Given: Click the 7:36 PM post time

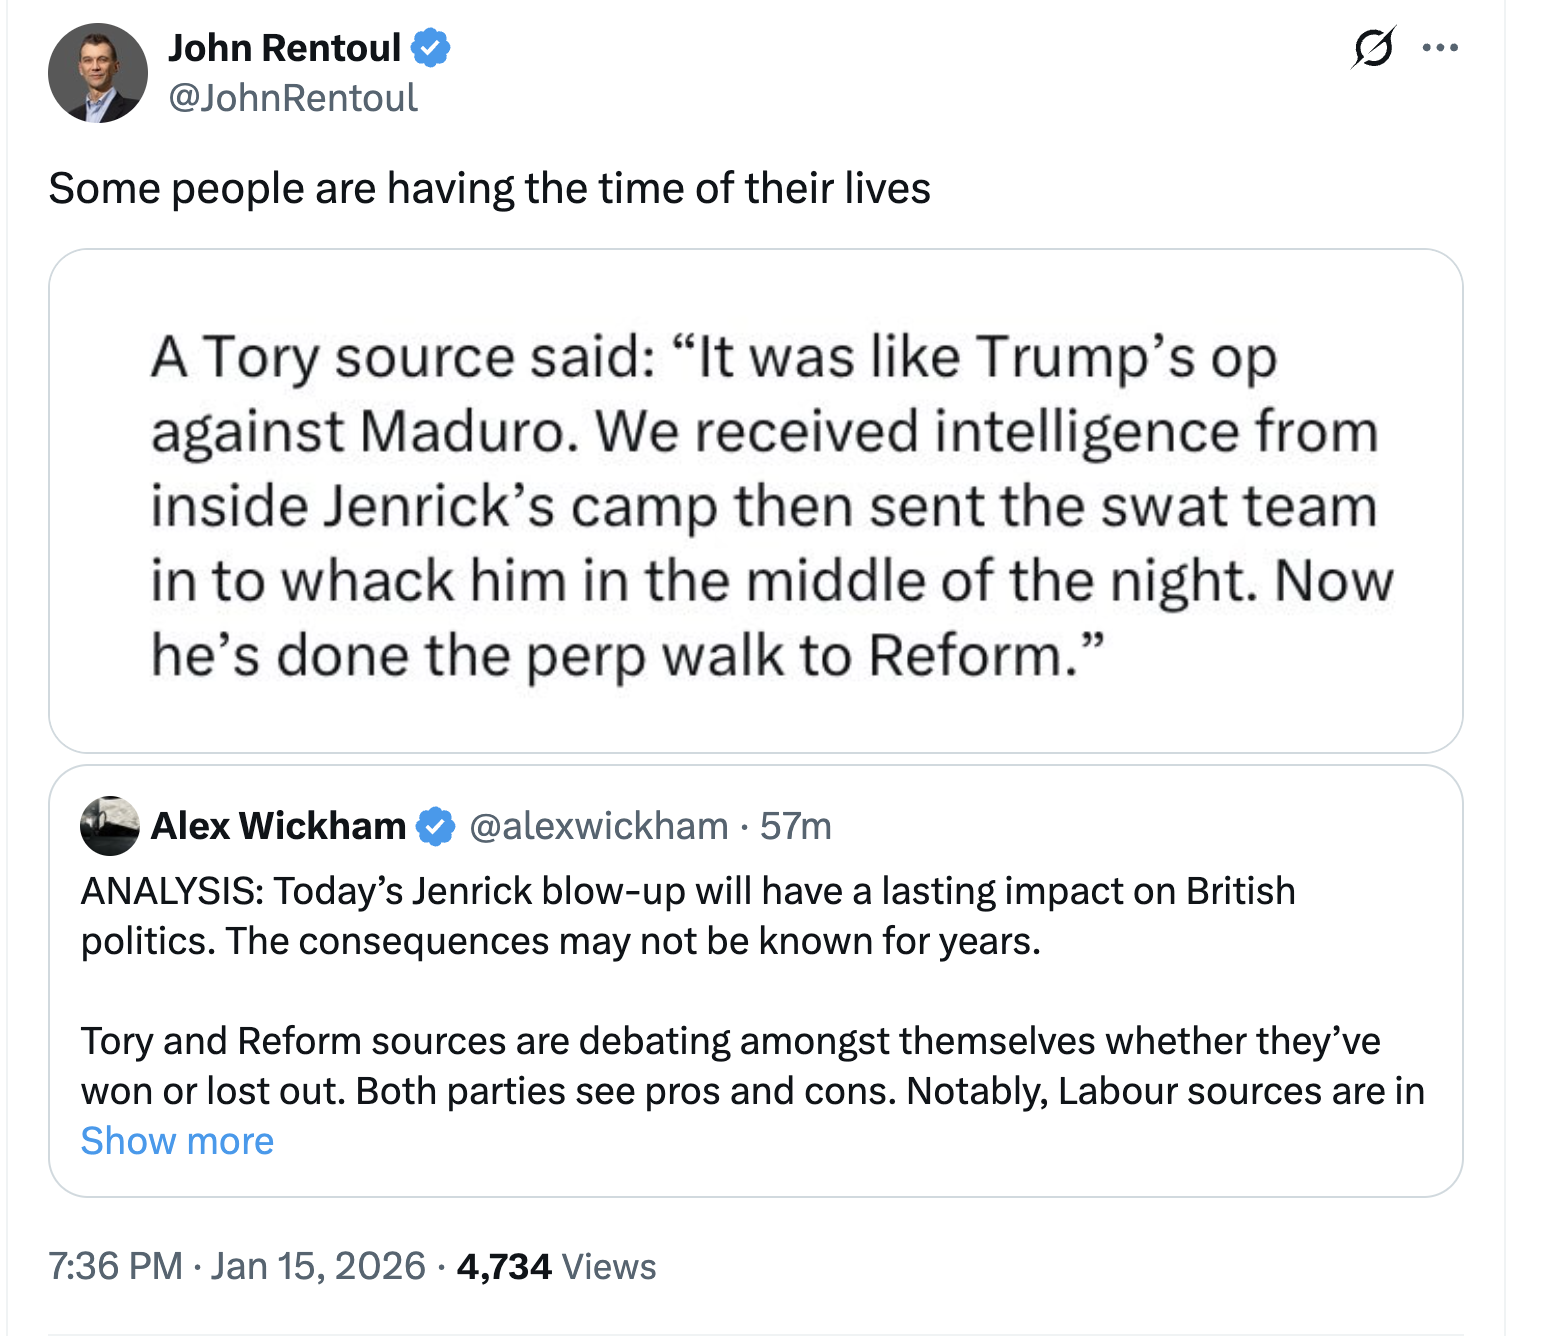Looking at the screenshot, I should point(115,1266).
